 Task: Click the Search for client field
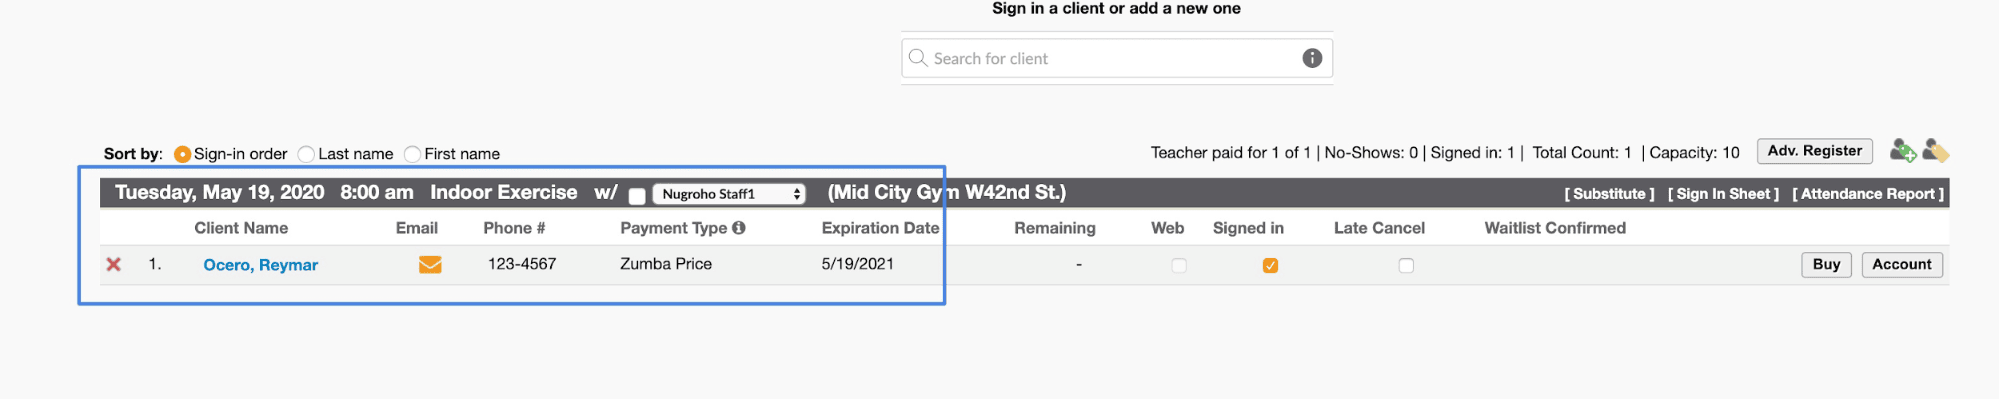click(x=1116, y=58)
